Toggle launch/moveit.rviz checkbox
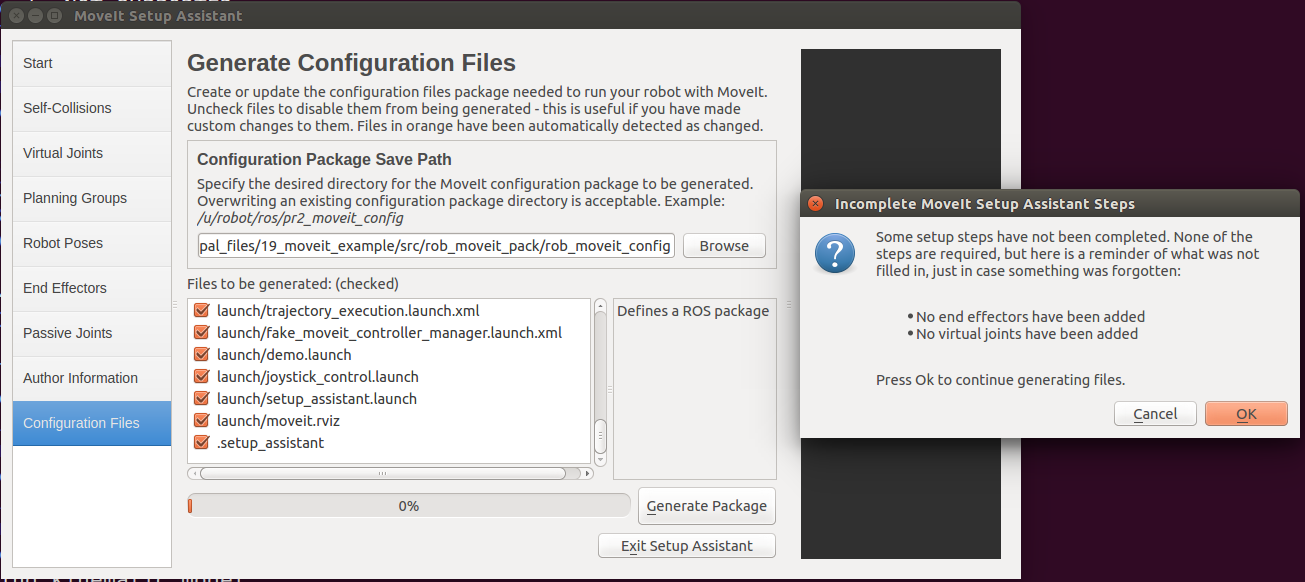This screenshot has height=582, width=1305. pos(201,421)
